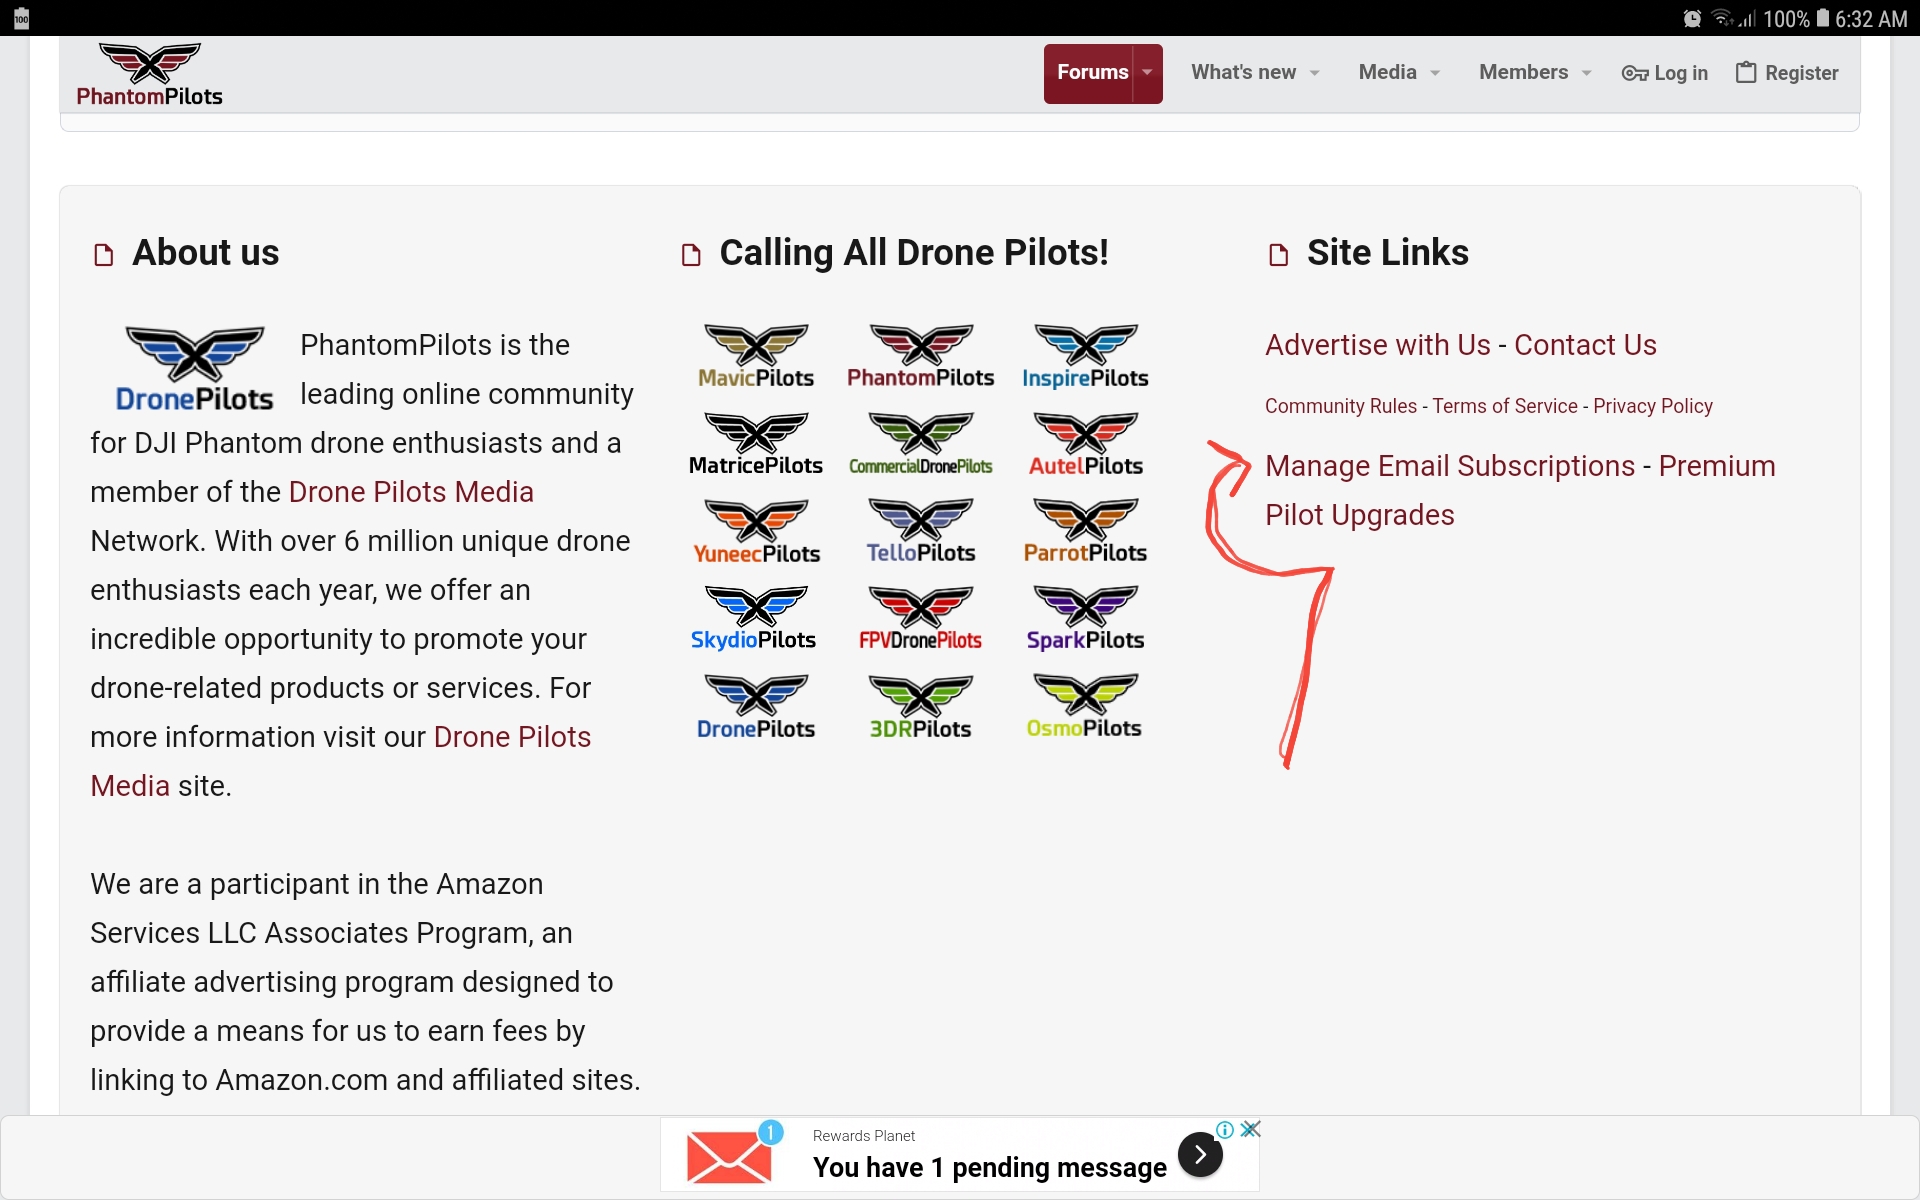Visit the InspirePilots site logo

1085,357
